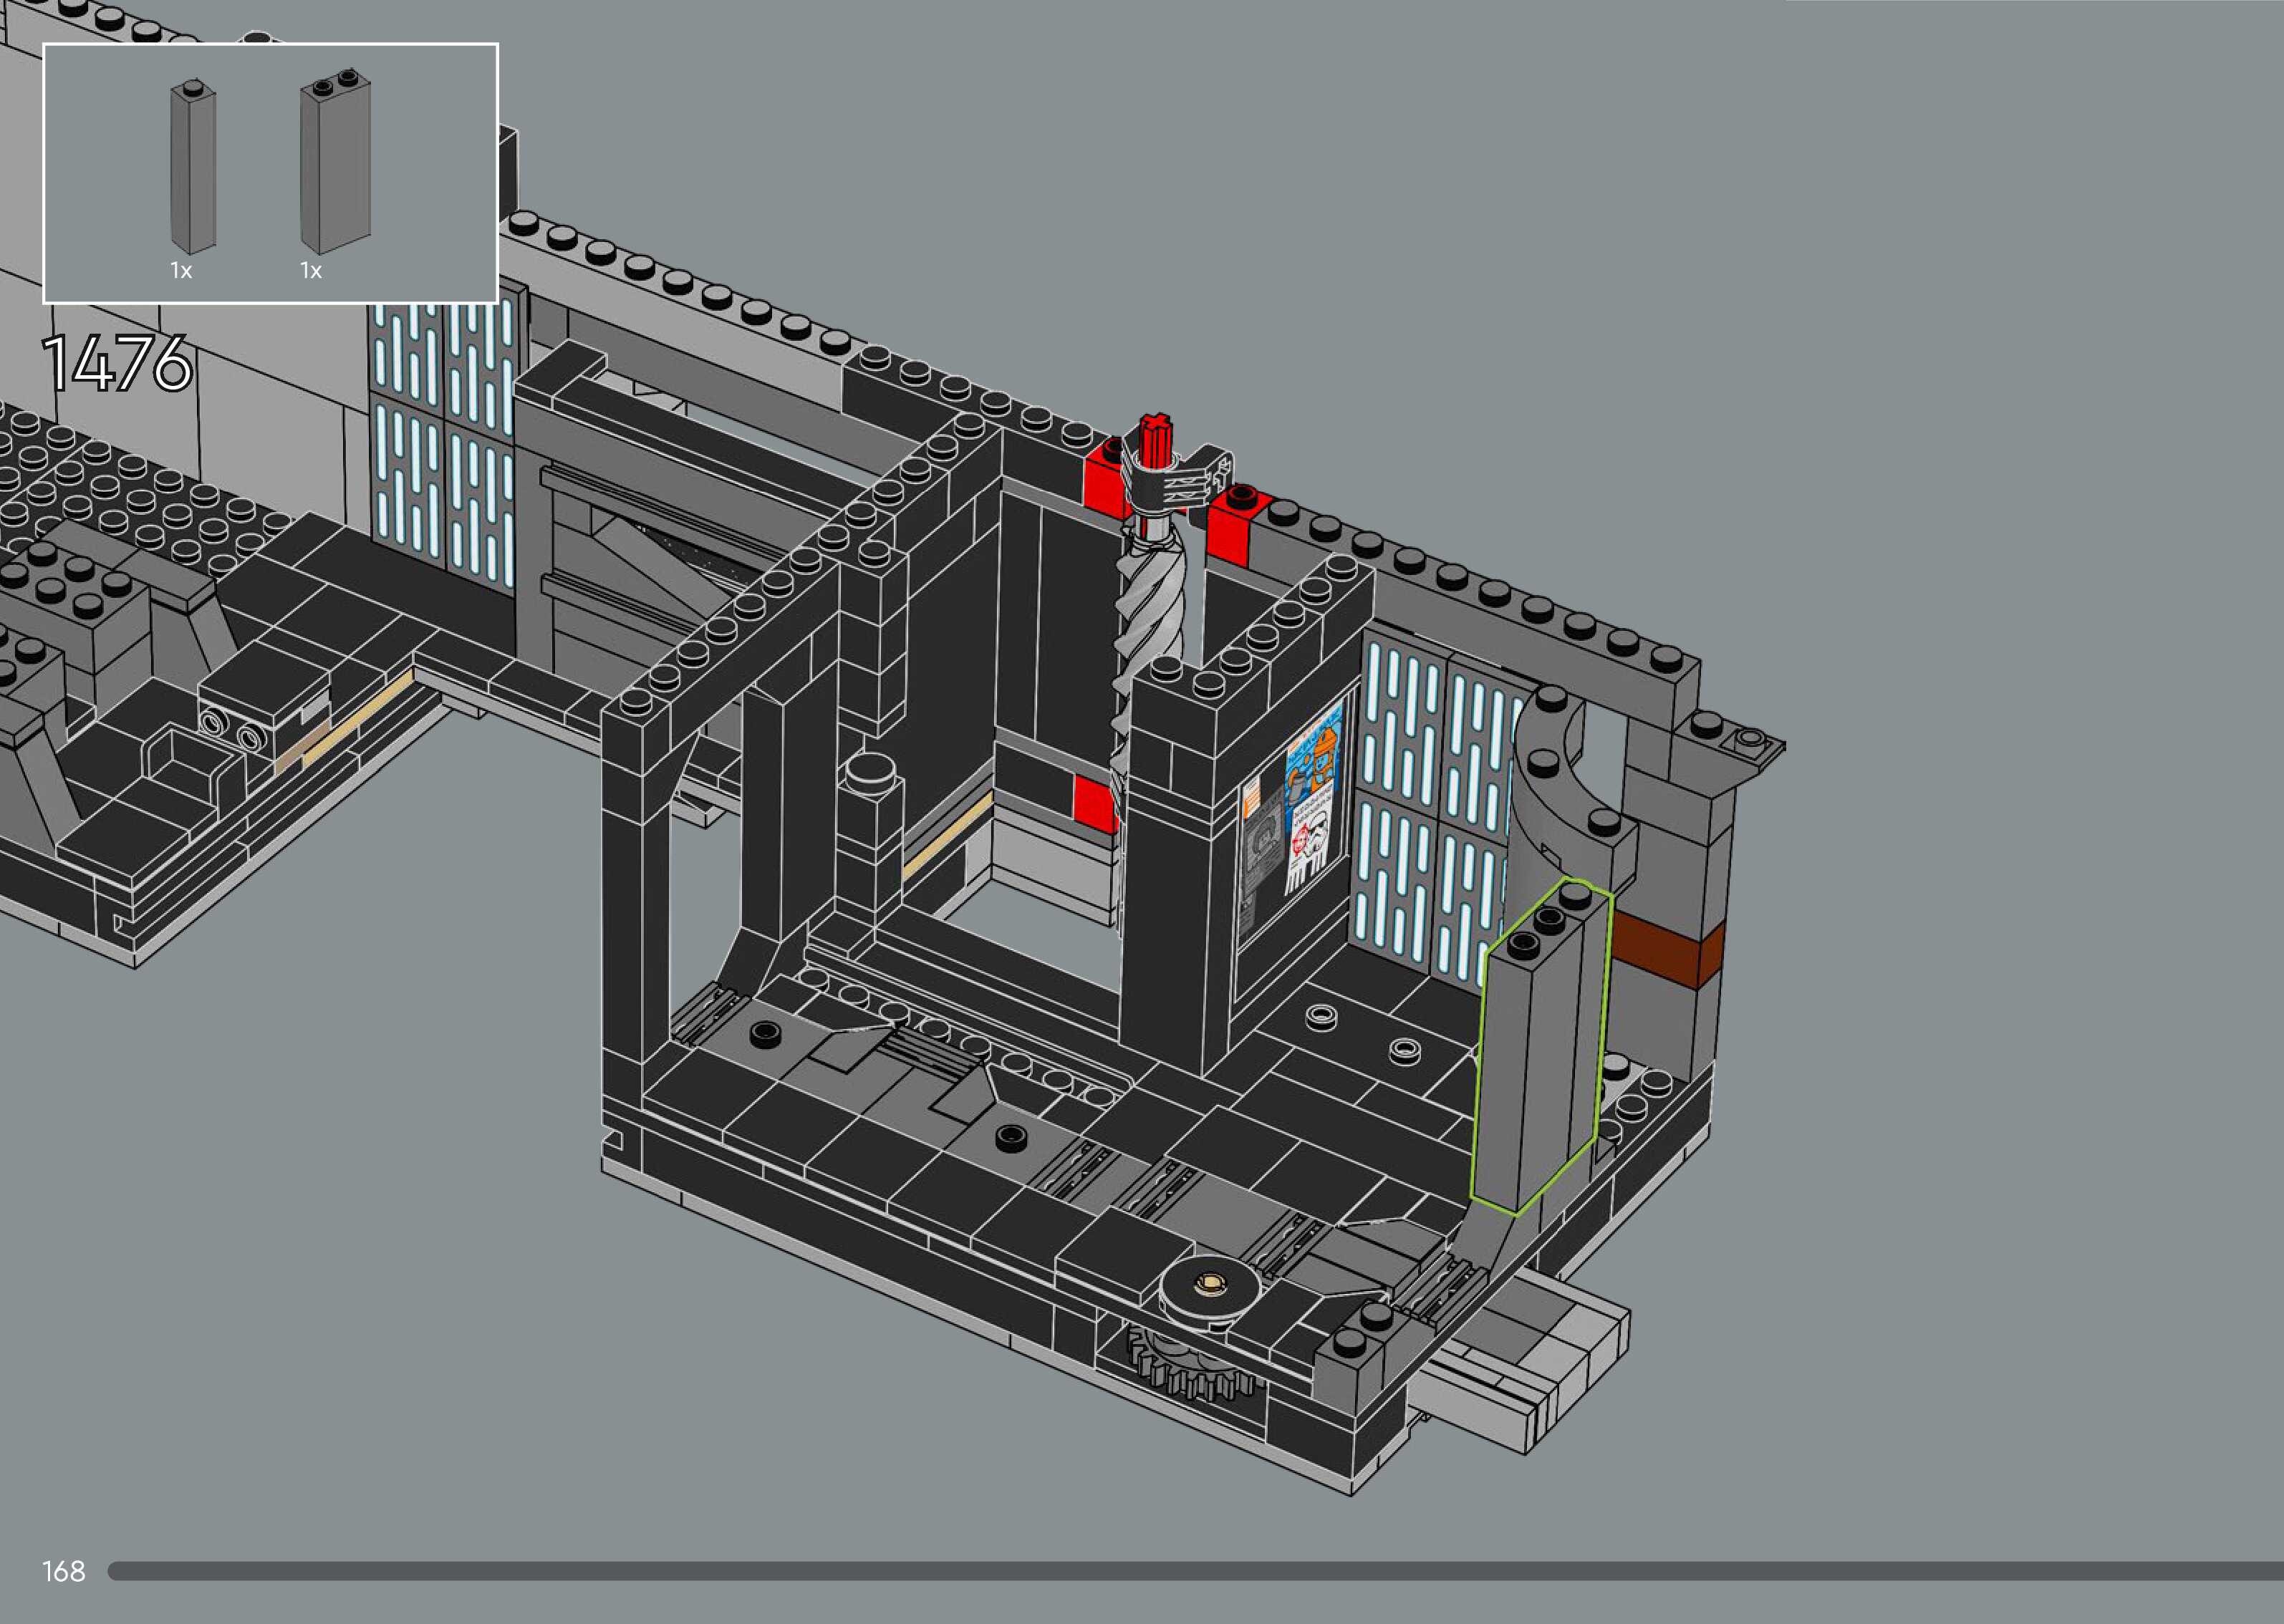Click the first "1x" quantity label
The height and width of the screenshot is (1624, 2284).
pos(181,271)
